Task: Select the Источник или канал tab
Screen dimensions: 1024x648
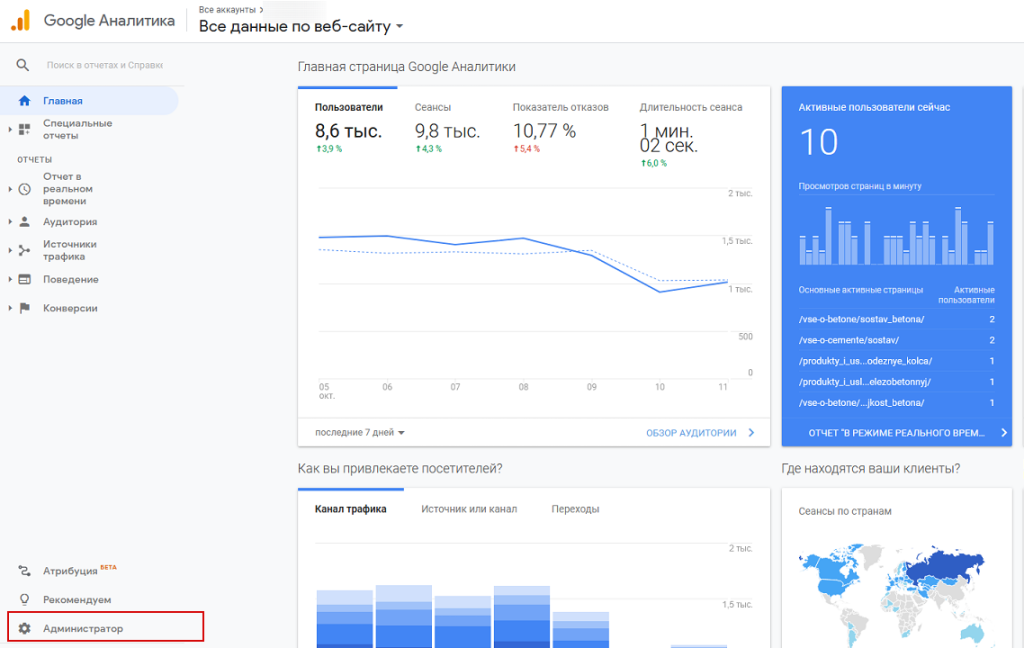Action: [x=469, y=509]
